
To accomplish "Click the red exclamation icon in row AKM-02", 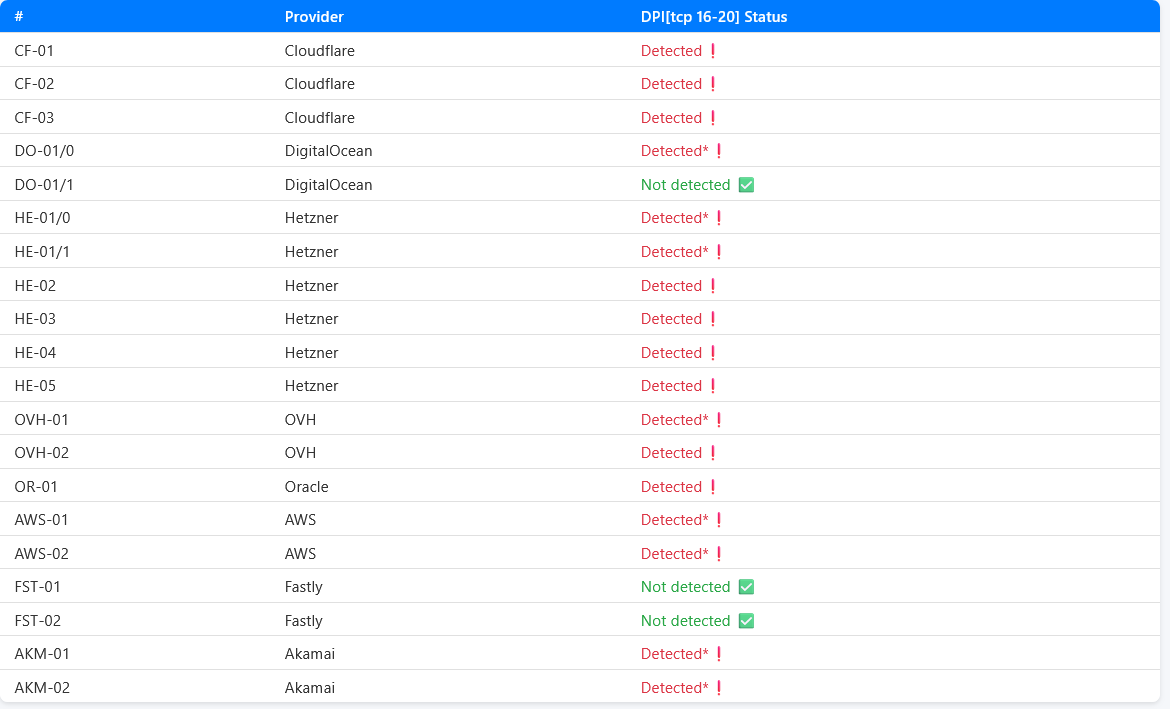I will click(x=719, y=688).
